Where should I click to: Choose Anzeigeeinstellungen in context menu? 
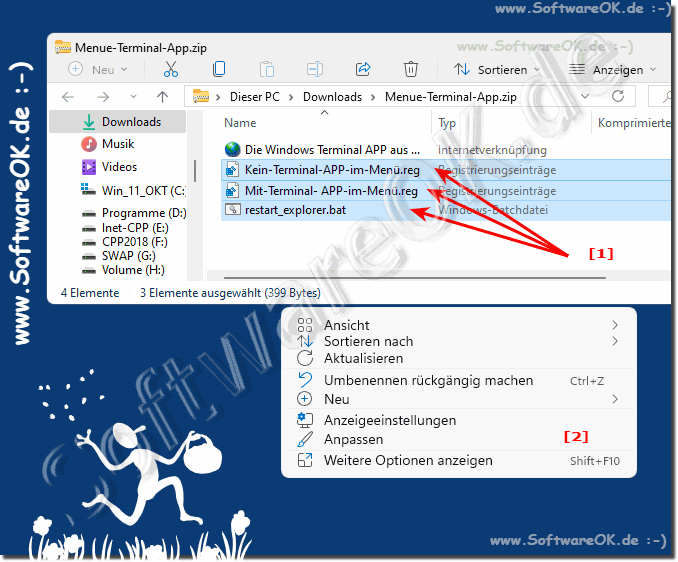[x=458, y=421]
